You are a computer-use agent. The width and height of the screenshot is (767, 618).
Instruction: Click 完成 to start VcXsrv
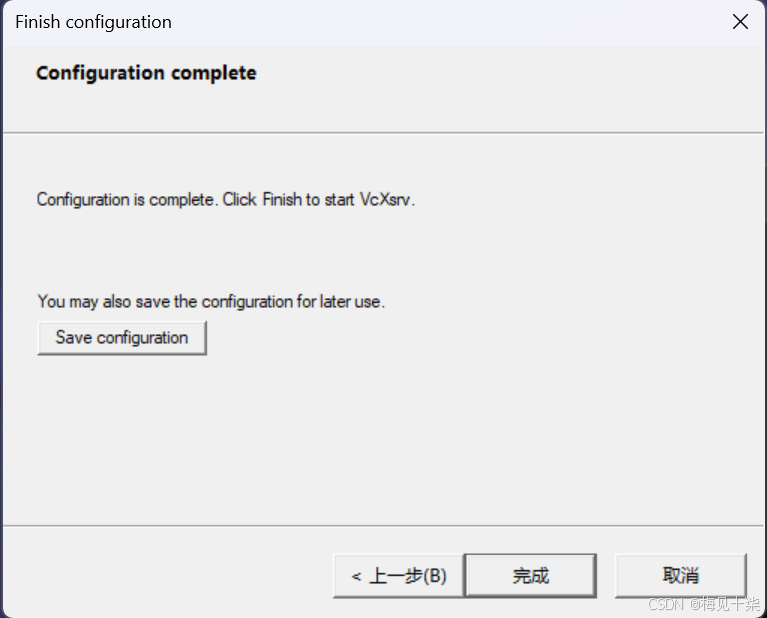(x=531, y=575)
